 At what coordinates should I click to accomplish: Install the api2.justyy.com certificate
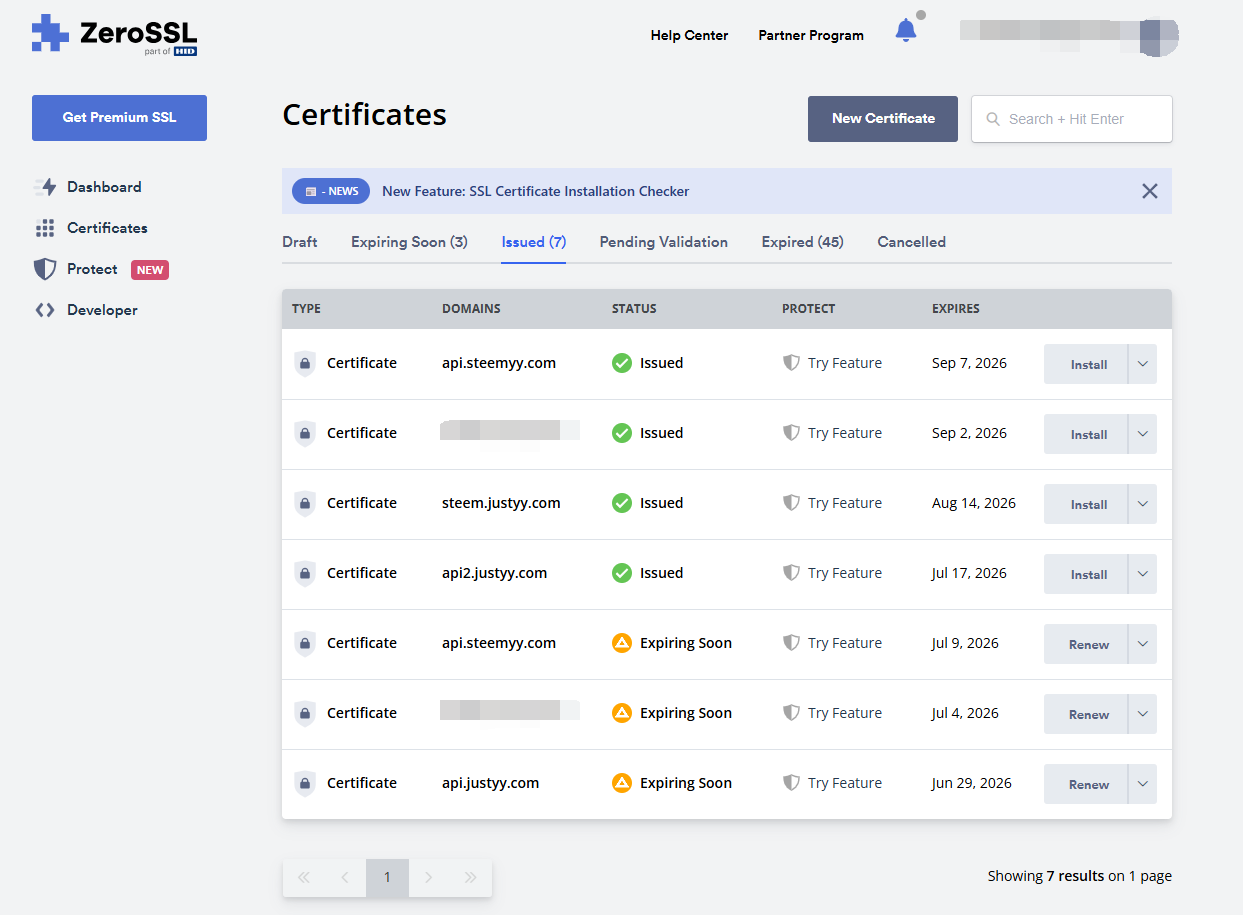click(x=1087, y=574)
